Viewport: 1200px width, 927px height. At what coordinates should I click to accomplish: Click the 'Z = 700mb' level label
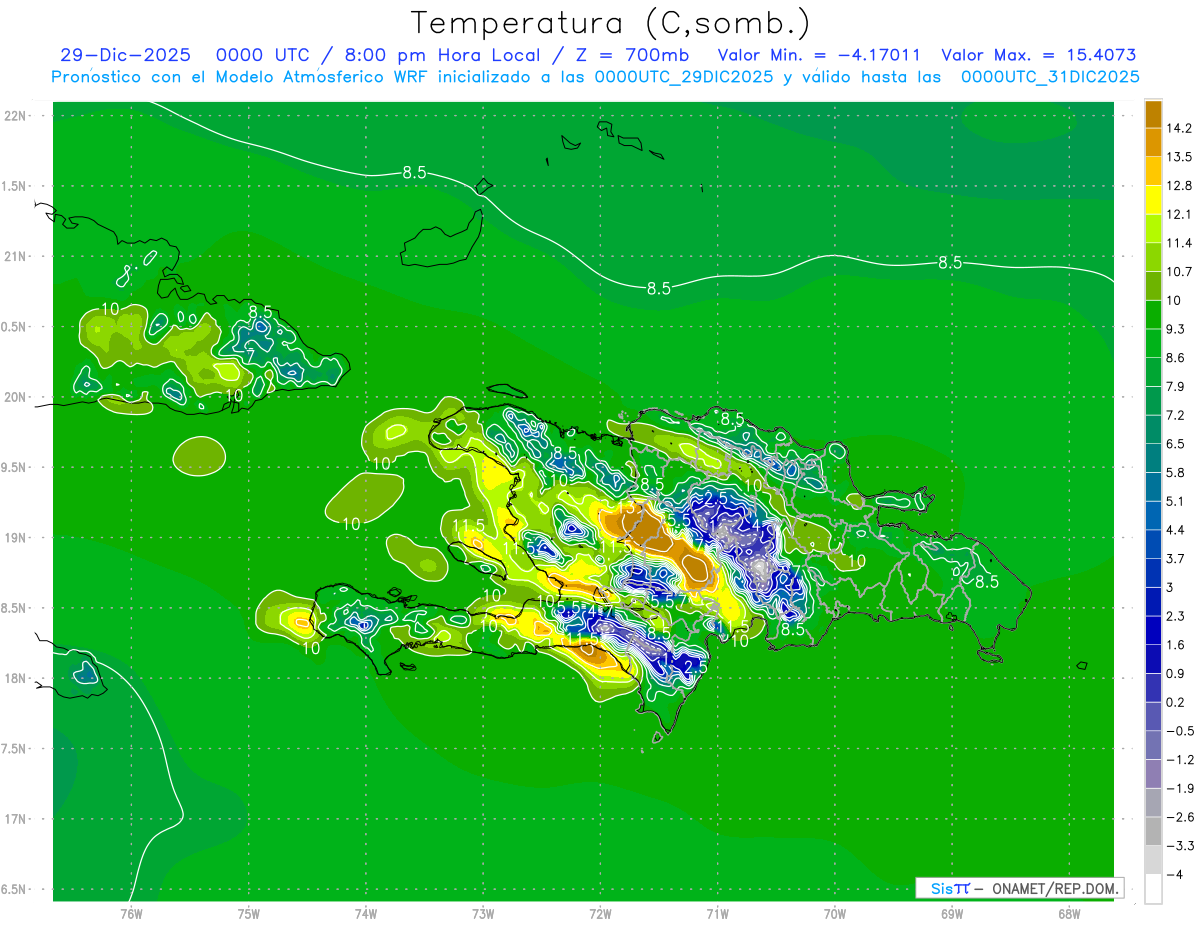[635, 56]
